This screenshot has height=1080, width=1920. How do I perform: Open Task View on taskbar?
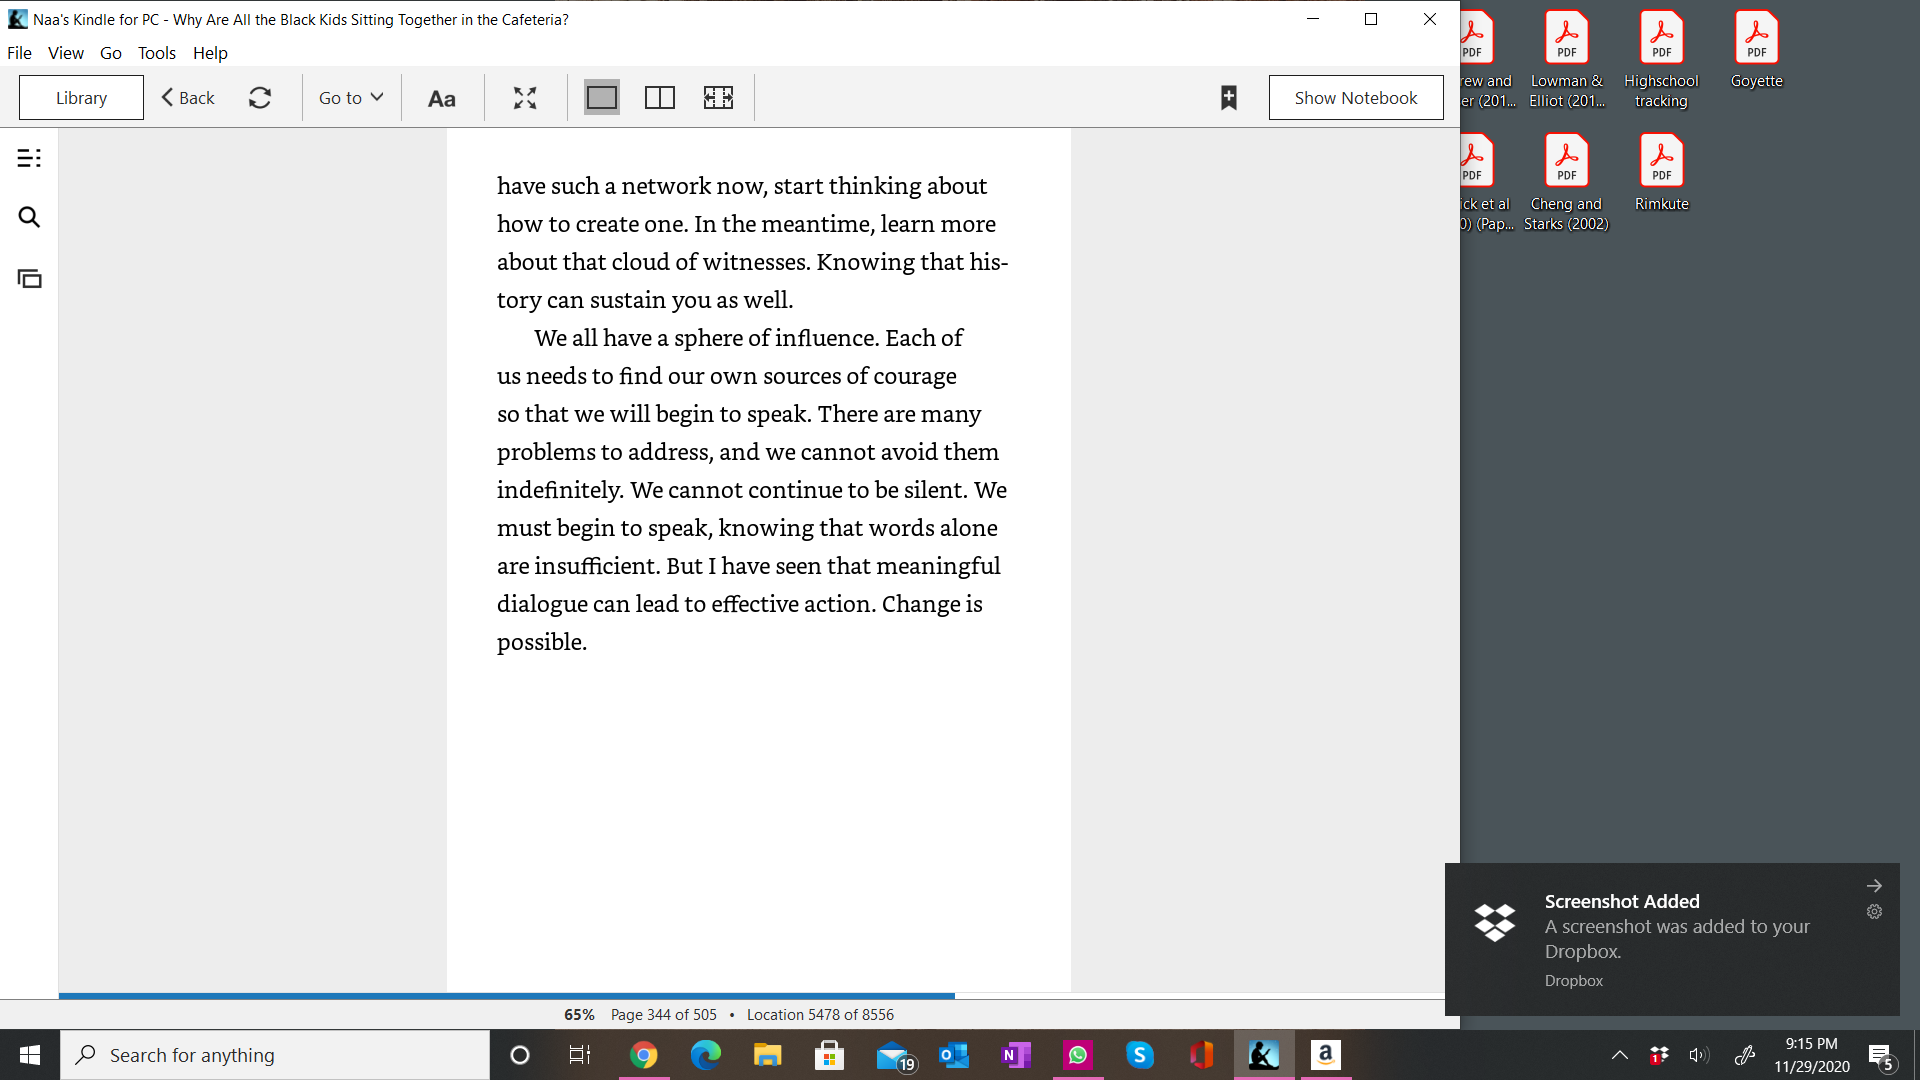click(x=580, y=1055)
